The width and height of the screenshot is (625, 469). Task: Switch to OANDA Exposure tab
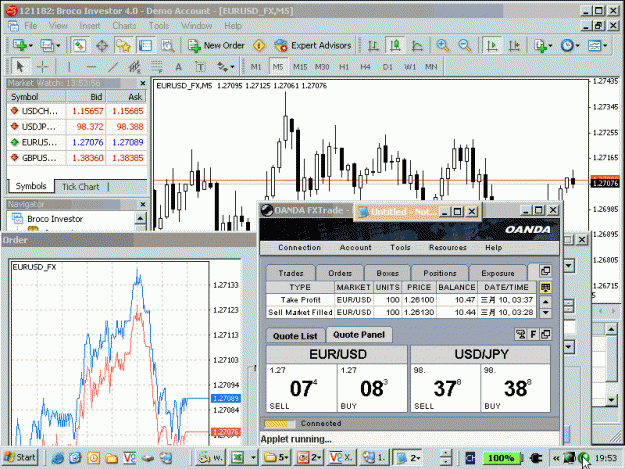(498, 273)
